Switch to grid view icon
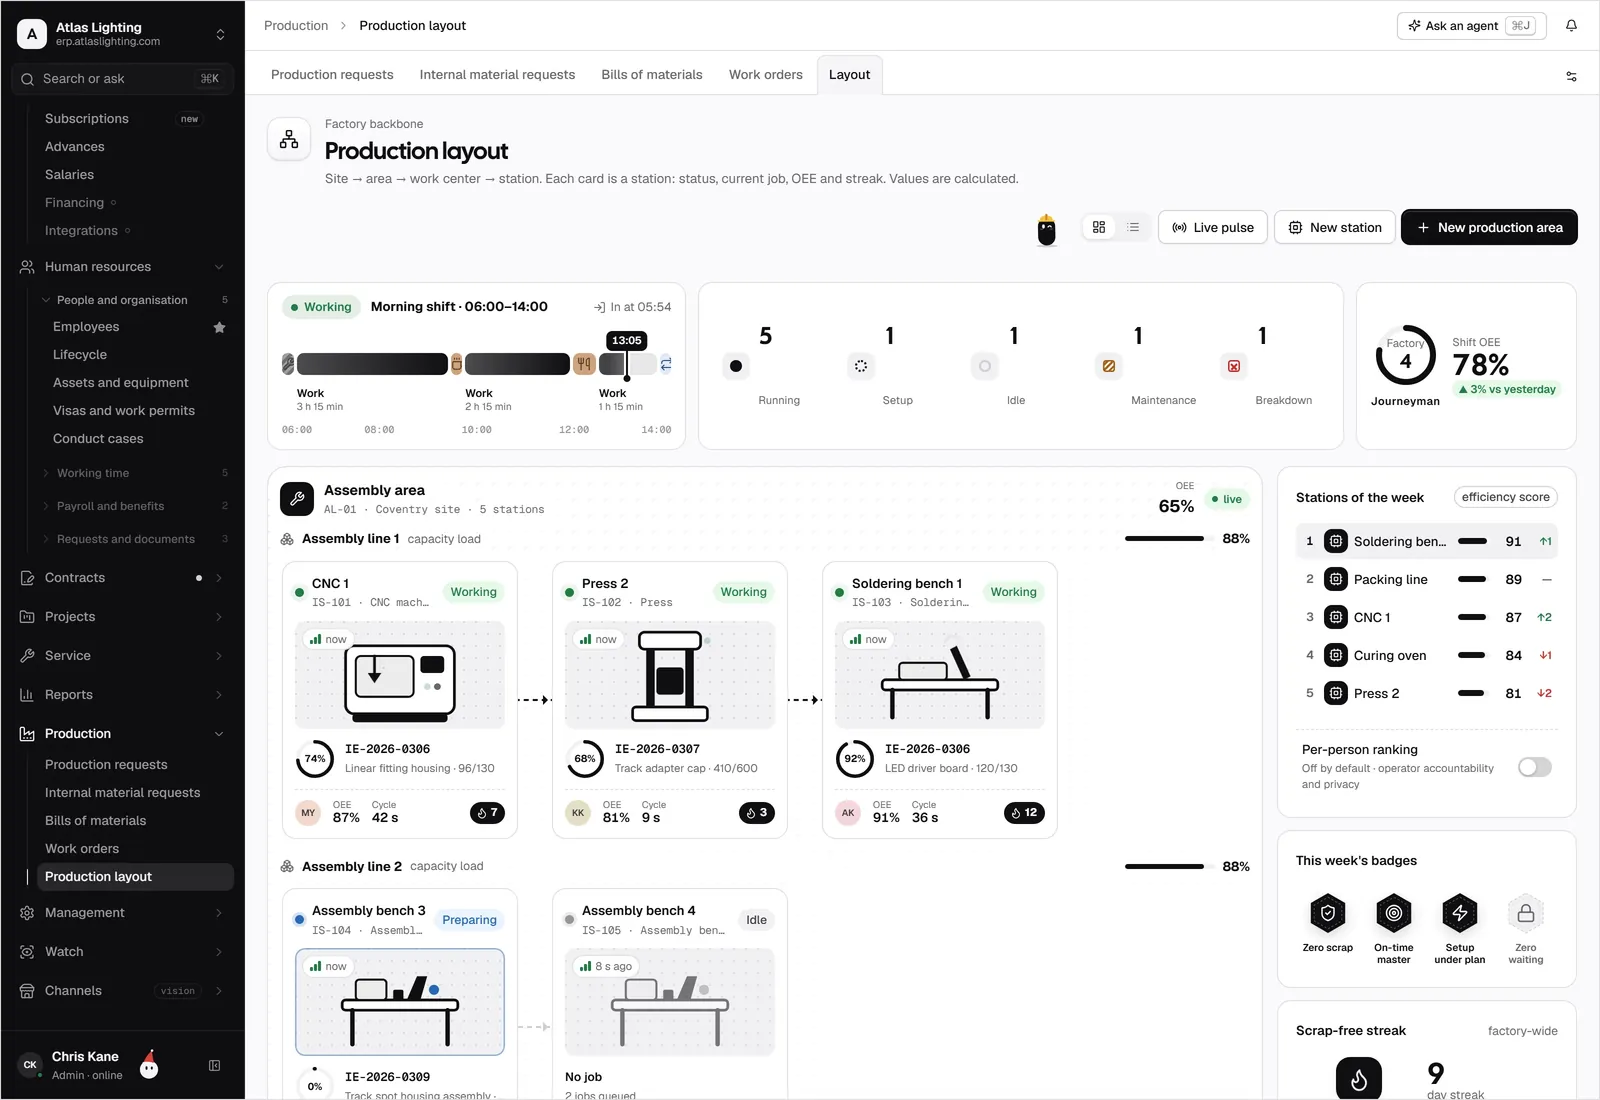1600x1100 pixels. tap(1099, 227)
